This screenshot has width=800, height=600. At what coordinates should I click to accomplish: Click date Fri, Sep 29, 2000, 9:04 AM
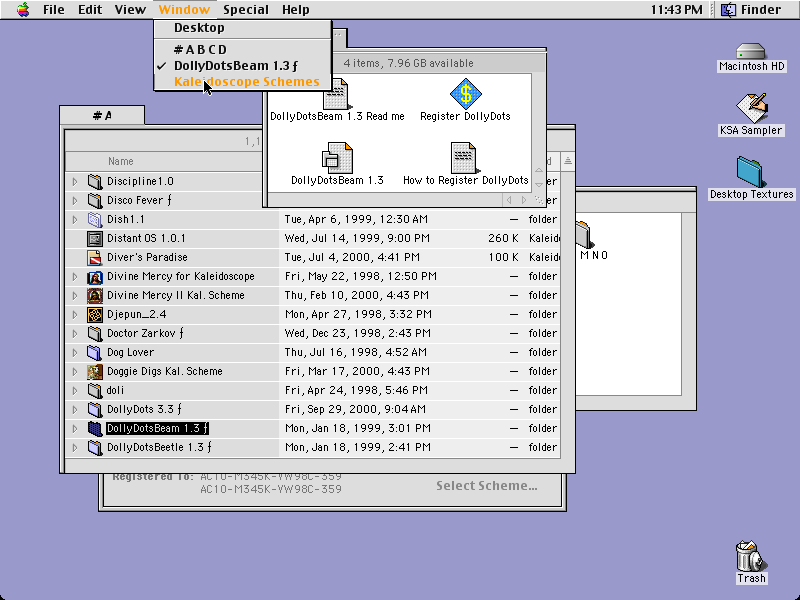(356, 409)
